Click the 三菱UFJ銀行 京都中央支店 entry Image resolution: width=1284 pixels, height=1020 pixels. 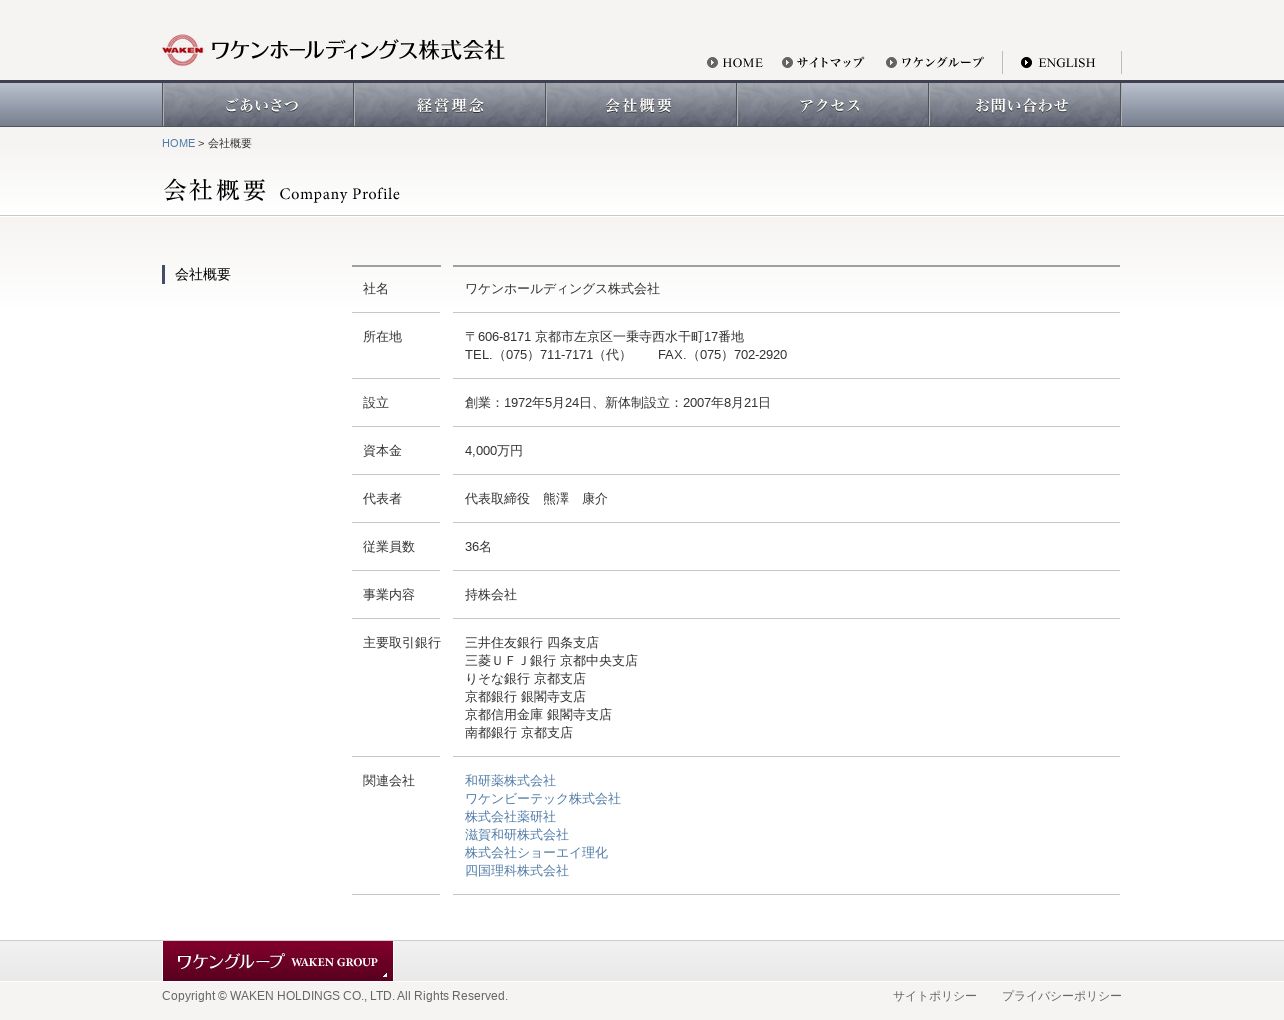[551, 661]
